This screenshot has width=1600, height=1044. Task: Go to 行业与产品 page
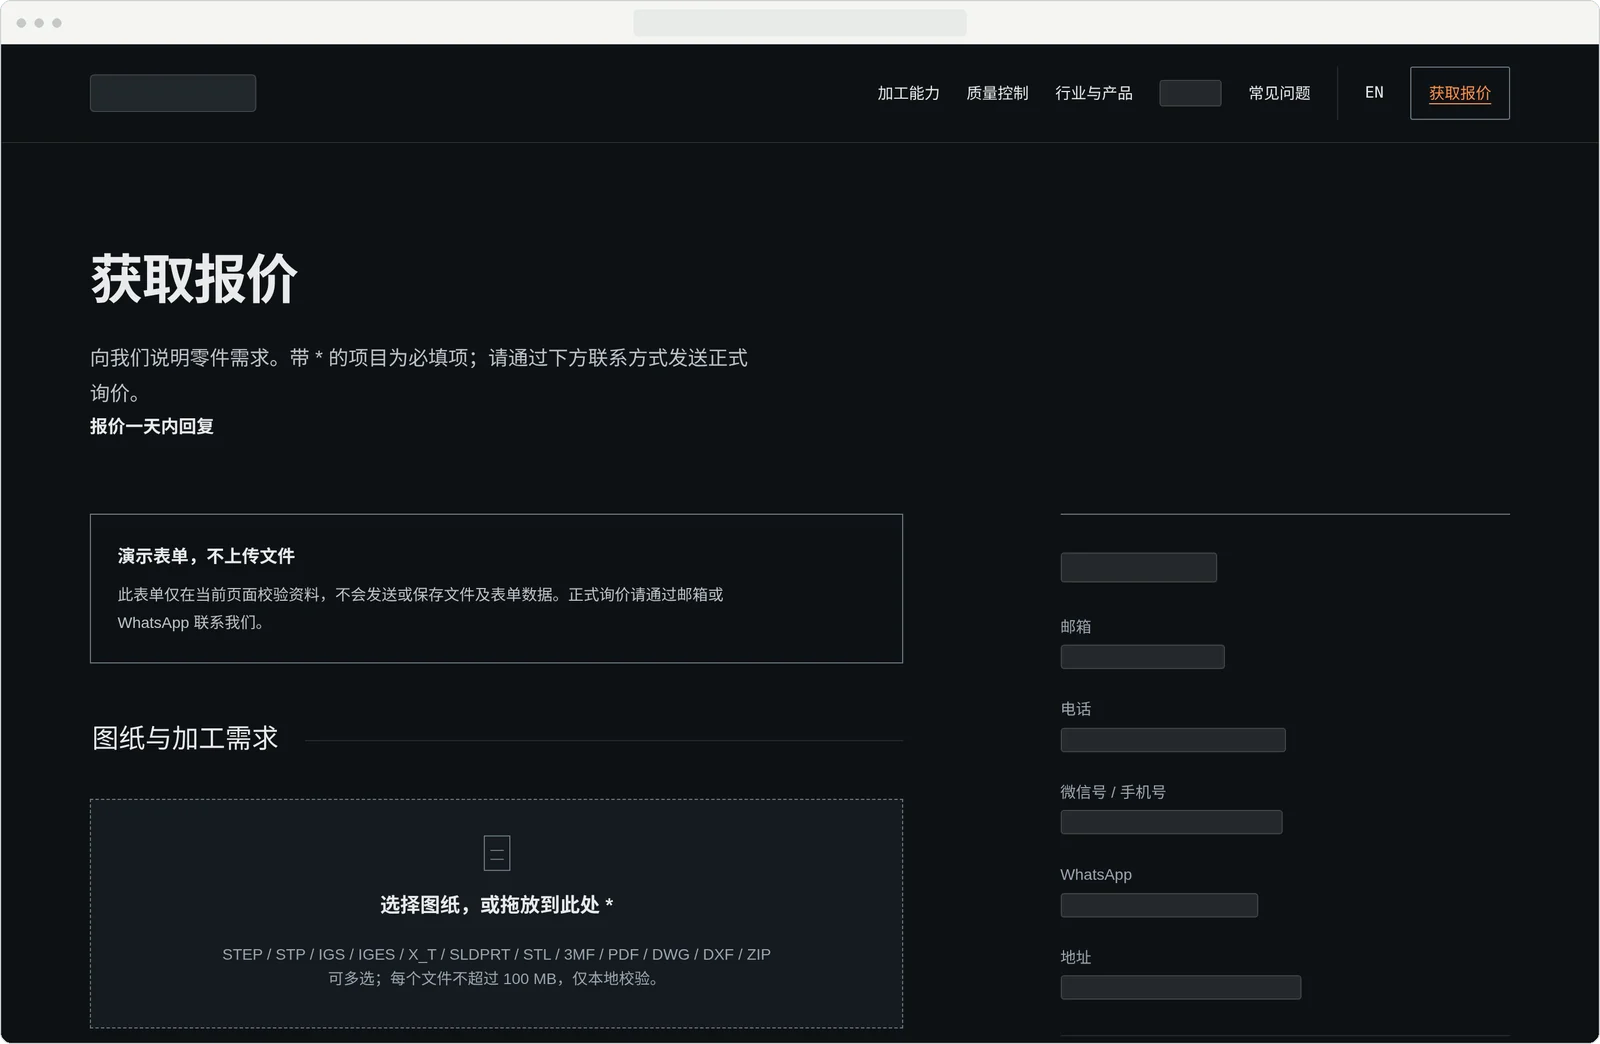1094,93
